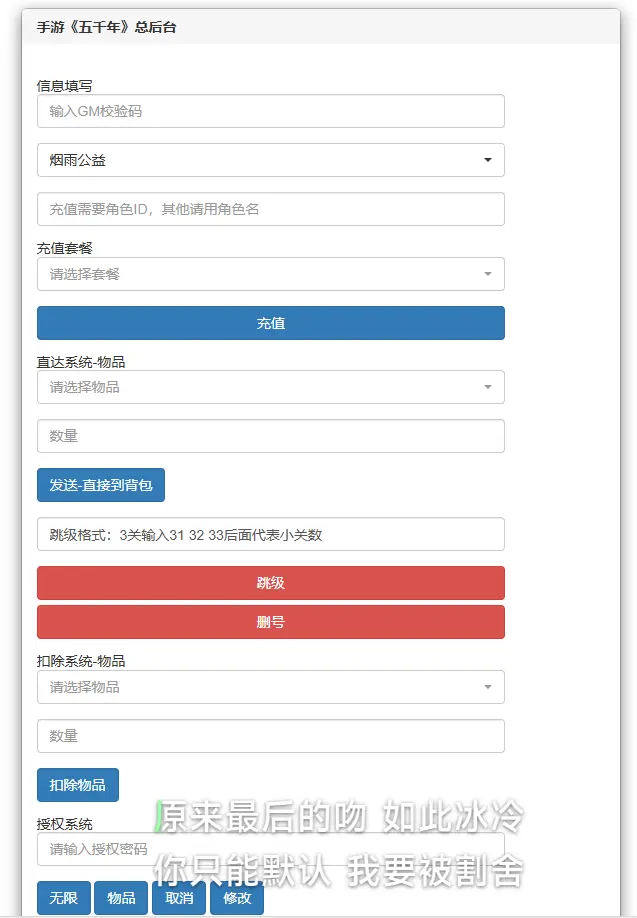This screenshot has width=637, height=918.
Task: Open the 请选择物品 item dropdown under 直达系统
Action: 270,387
